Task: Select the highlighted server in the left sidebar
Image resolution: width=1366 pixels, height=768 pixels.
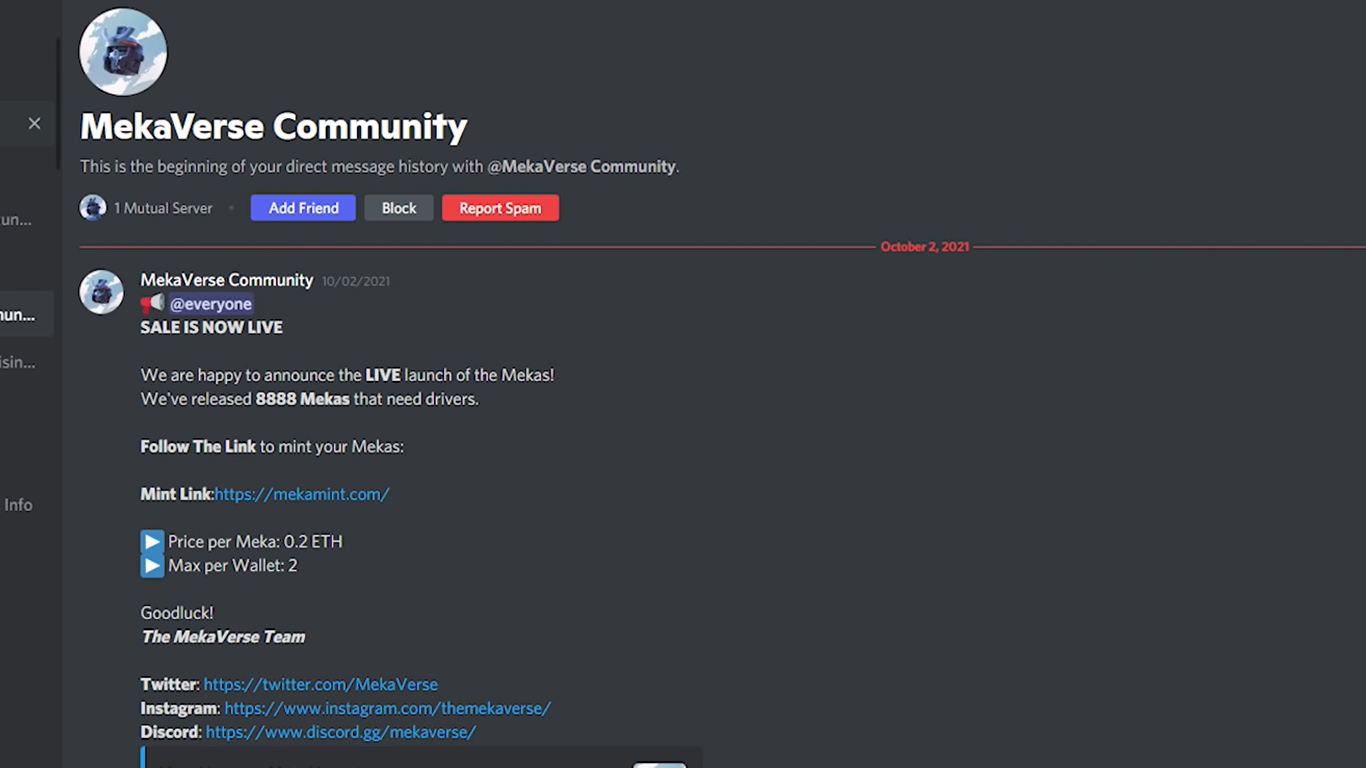Action: [27, 313]
